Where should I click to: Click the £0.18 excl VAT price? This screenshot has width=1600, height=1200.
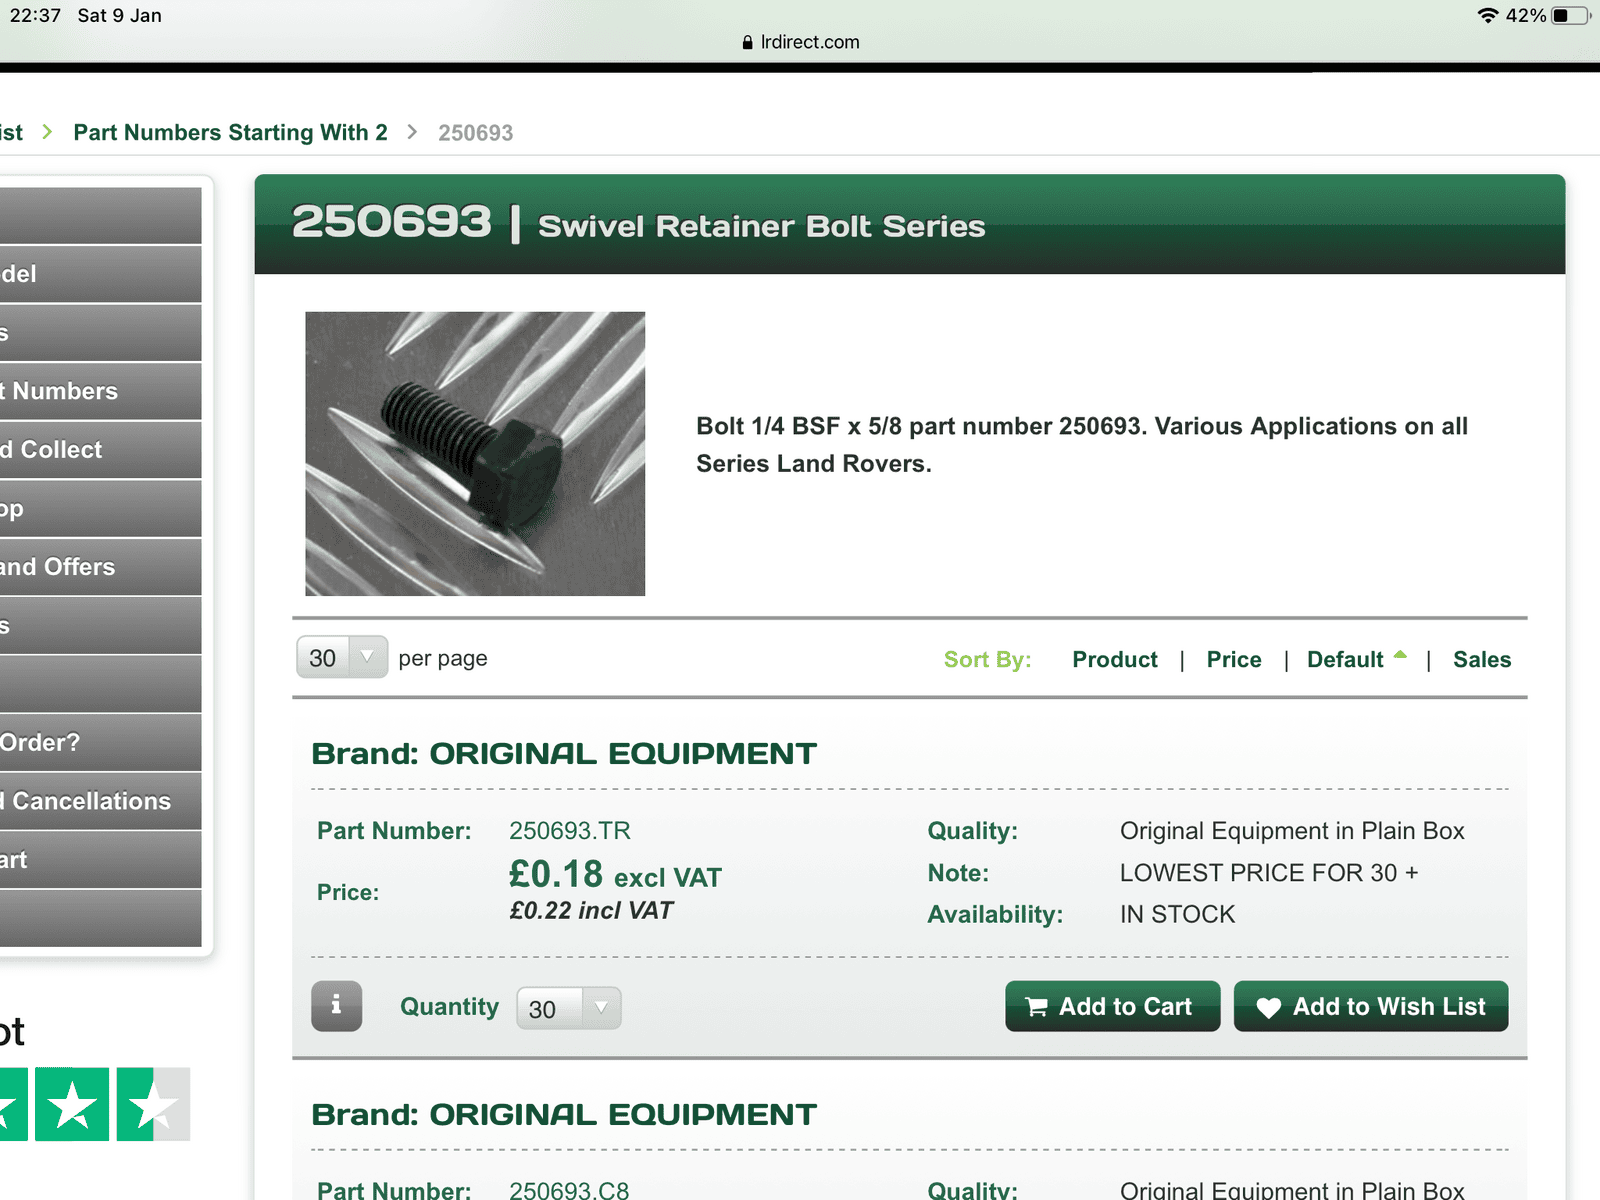[615, 875]
